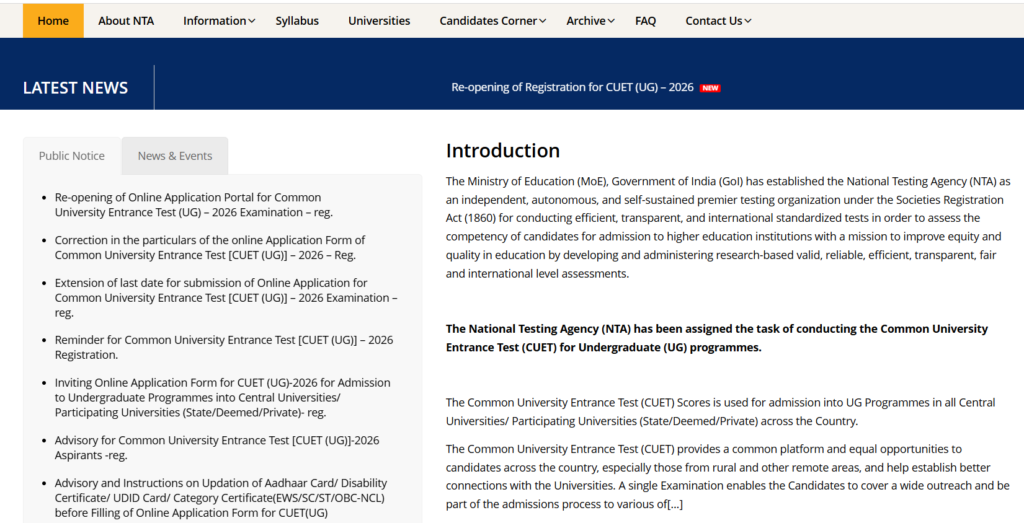Open Extension of last date notice
1024x523 pixels.
point(226,298)
